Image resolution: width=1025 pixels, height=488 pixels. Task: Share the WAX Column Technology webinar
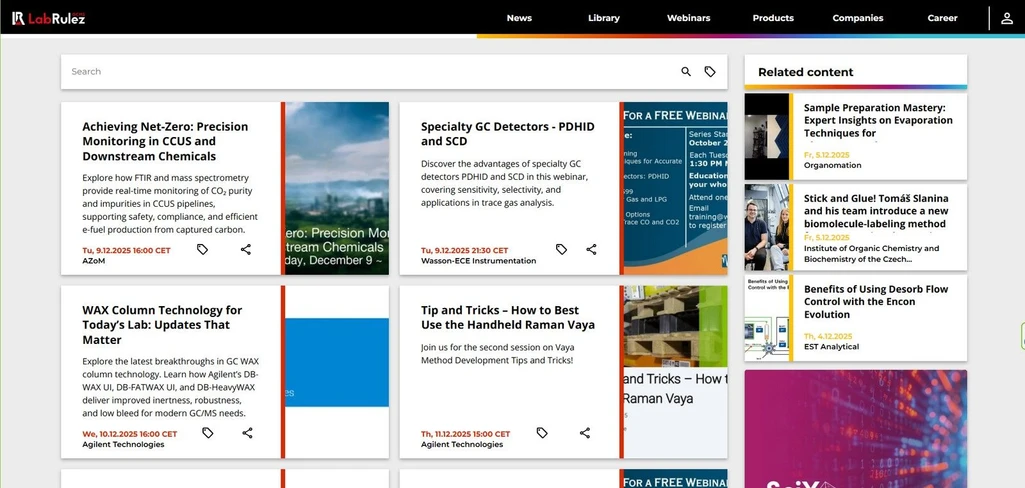(247, 433)
